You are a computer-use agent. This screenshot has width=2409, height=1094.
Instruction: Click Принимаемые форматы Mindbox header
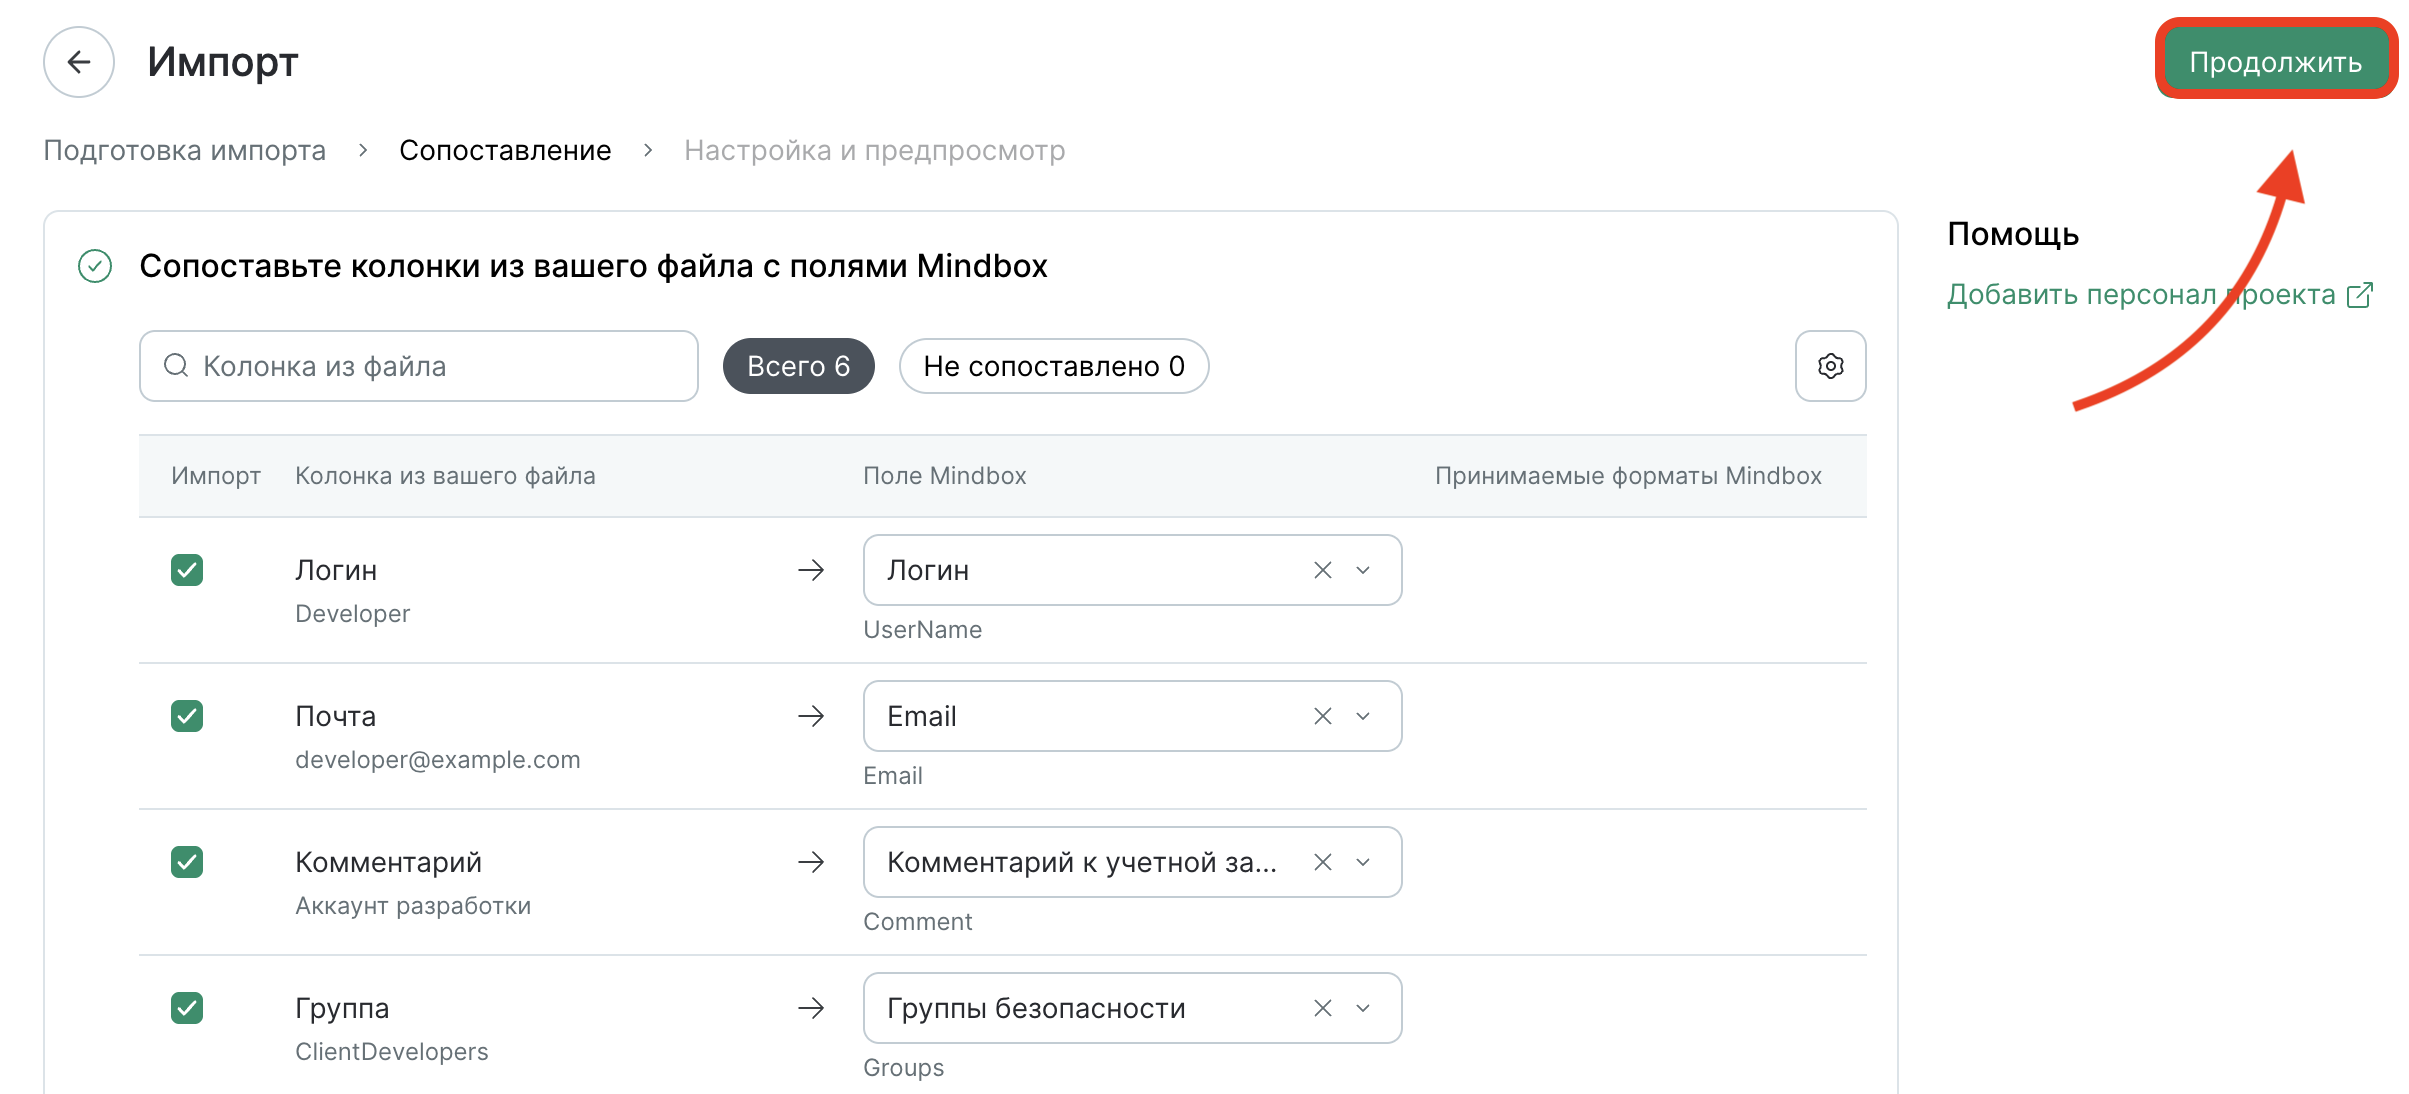pyautogui.click(x=1628, y=476)
